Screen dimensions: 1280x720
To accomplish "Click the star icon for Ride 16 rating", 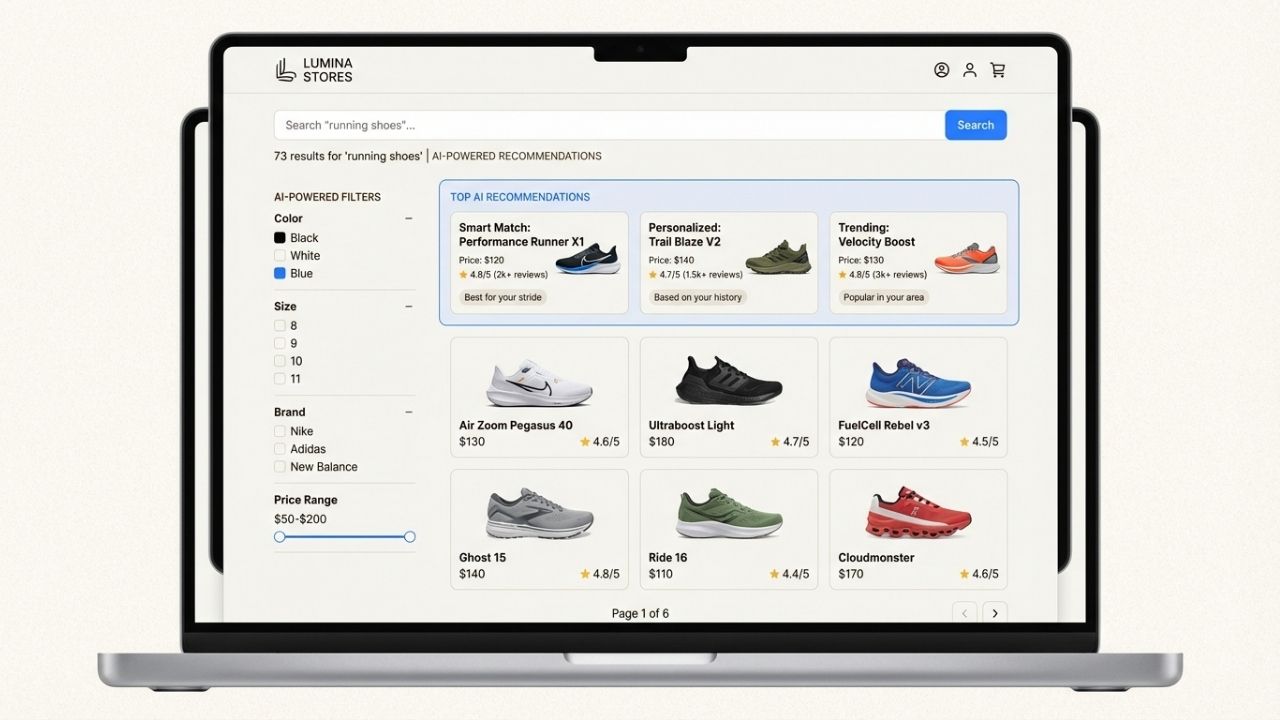I will pyautogui.click(x=775, y=574).
